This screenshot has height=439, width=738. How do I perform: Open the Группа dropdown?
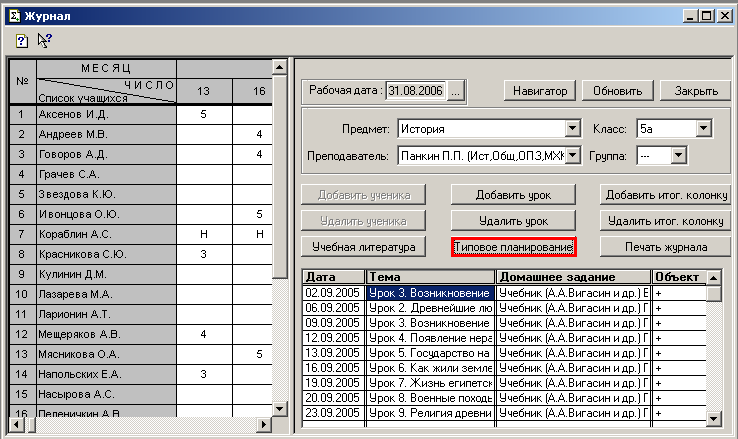click(678, 156)
